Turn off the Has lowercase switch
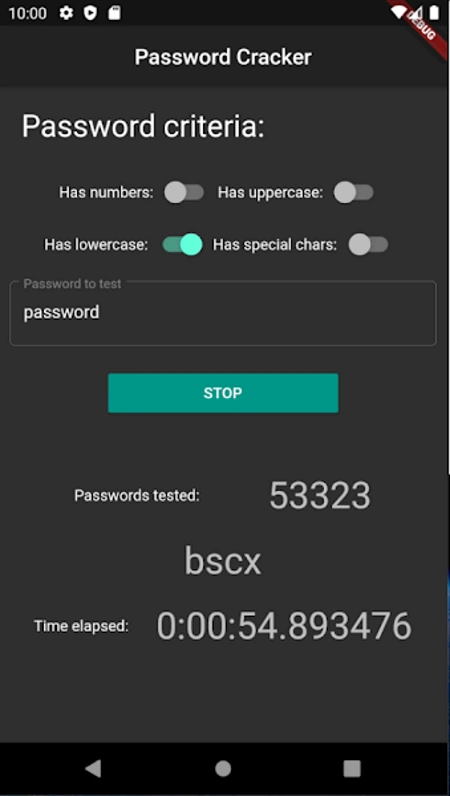 [x=182, y=245]
